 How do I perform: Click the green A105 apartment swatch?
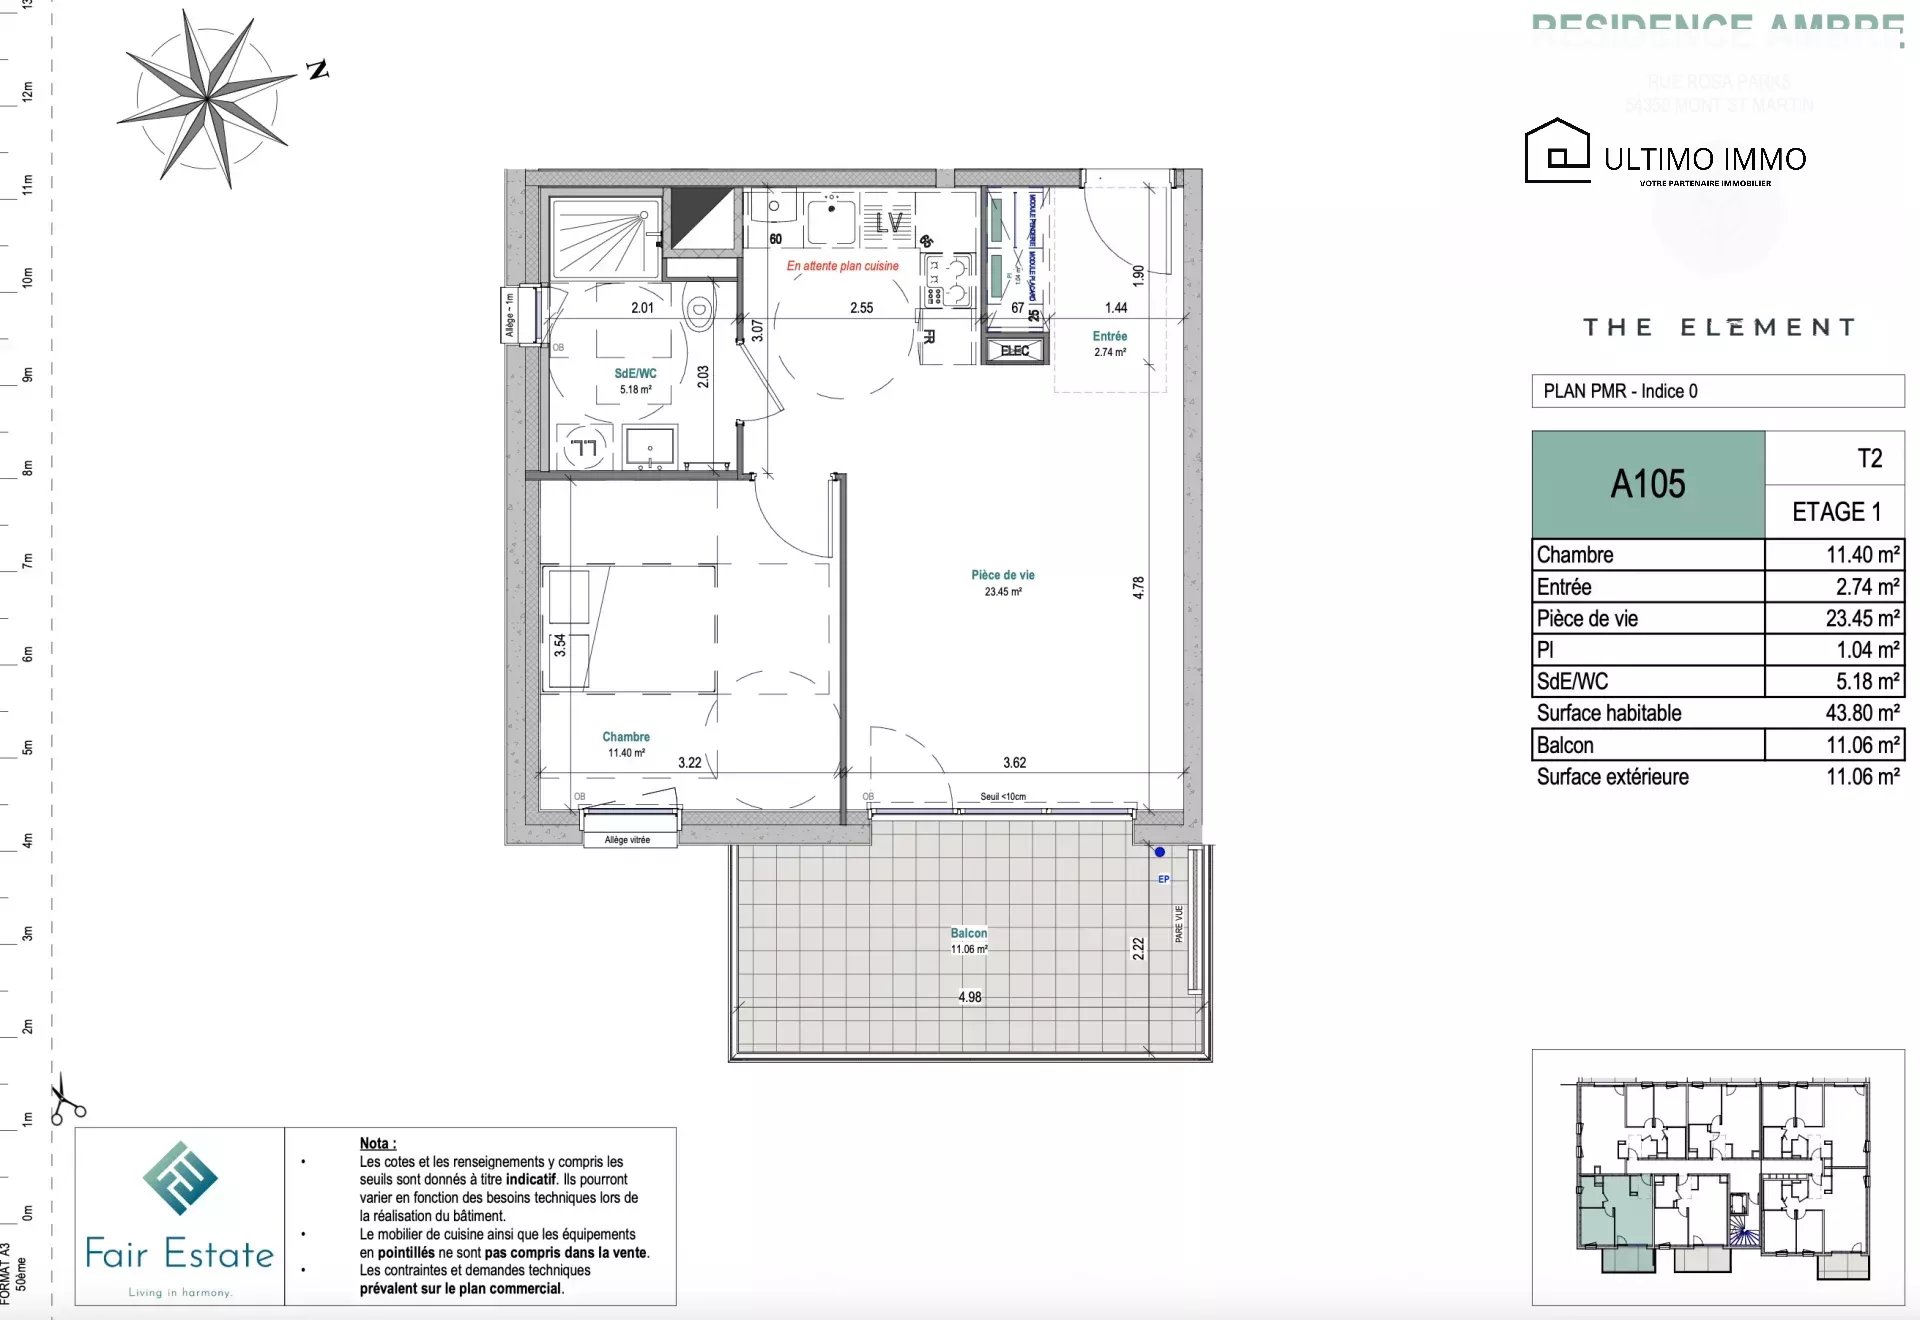click(1648, 484)
